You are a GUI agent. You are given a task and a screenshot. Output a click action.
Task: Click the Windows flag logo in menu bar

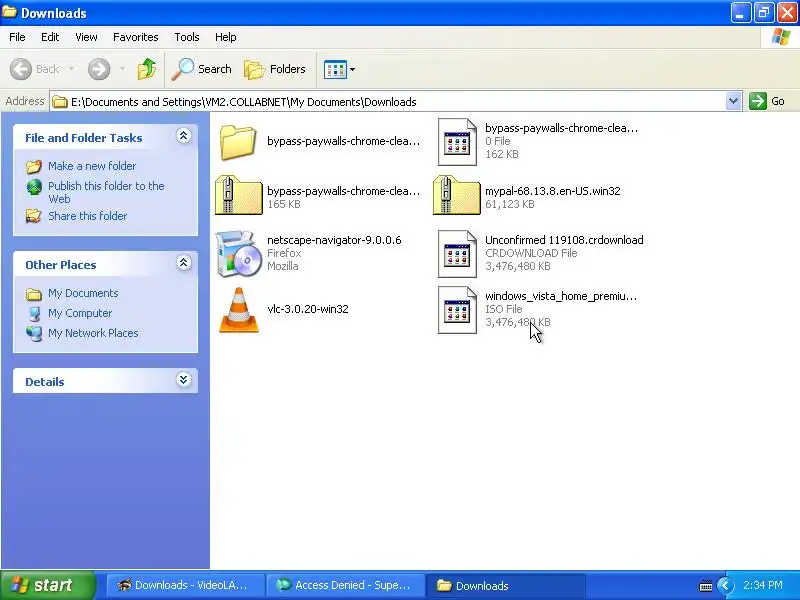pyautogui.click(x=781, y=37)
